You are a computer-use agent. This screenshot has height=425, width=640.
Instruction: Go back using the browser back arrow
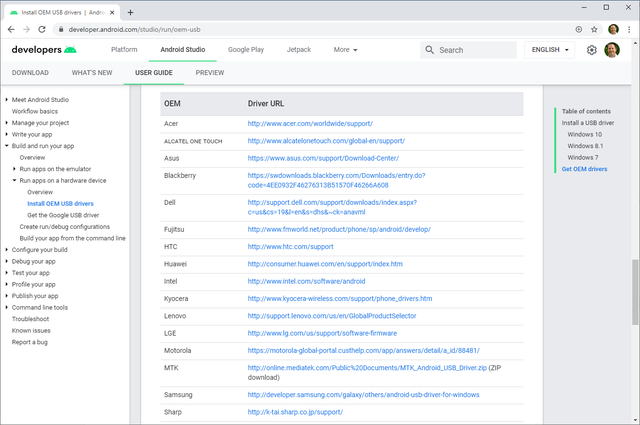click(x=11, y=29)
